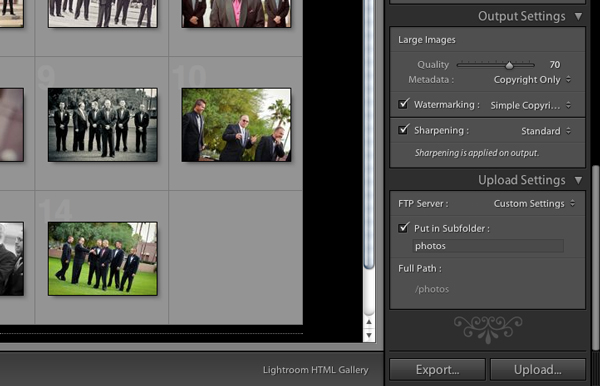This screenshot has height=386, width=600.
Task: Click 'Sharpening is applied on output' note
Action: (x=477, y=153)
